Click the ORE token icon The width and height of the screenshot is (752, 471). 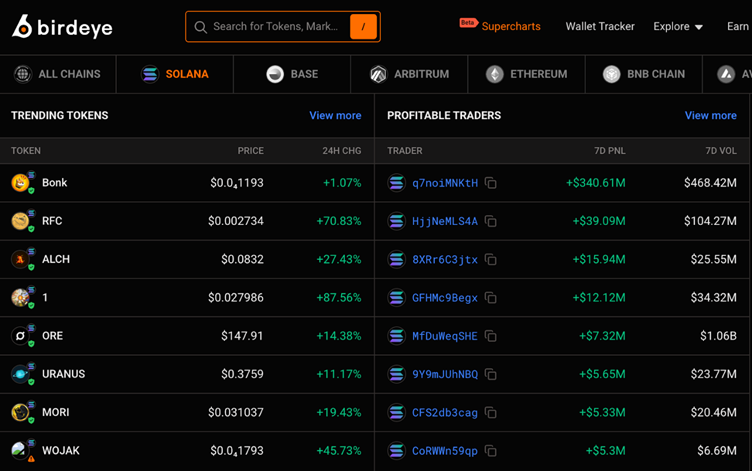(x=20, y=336)
